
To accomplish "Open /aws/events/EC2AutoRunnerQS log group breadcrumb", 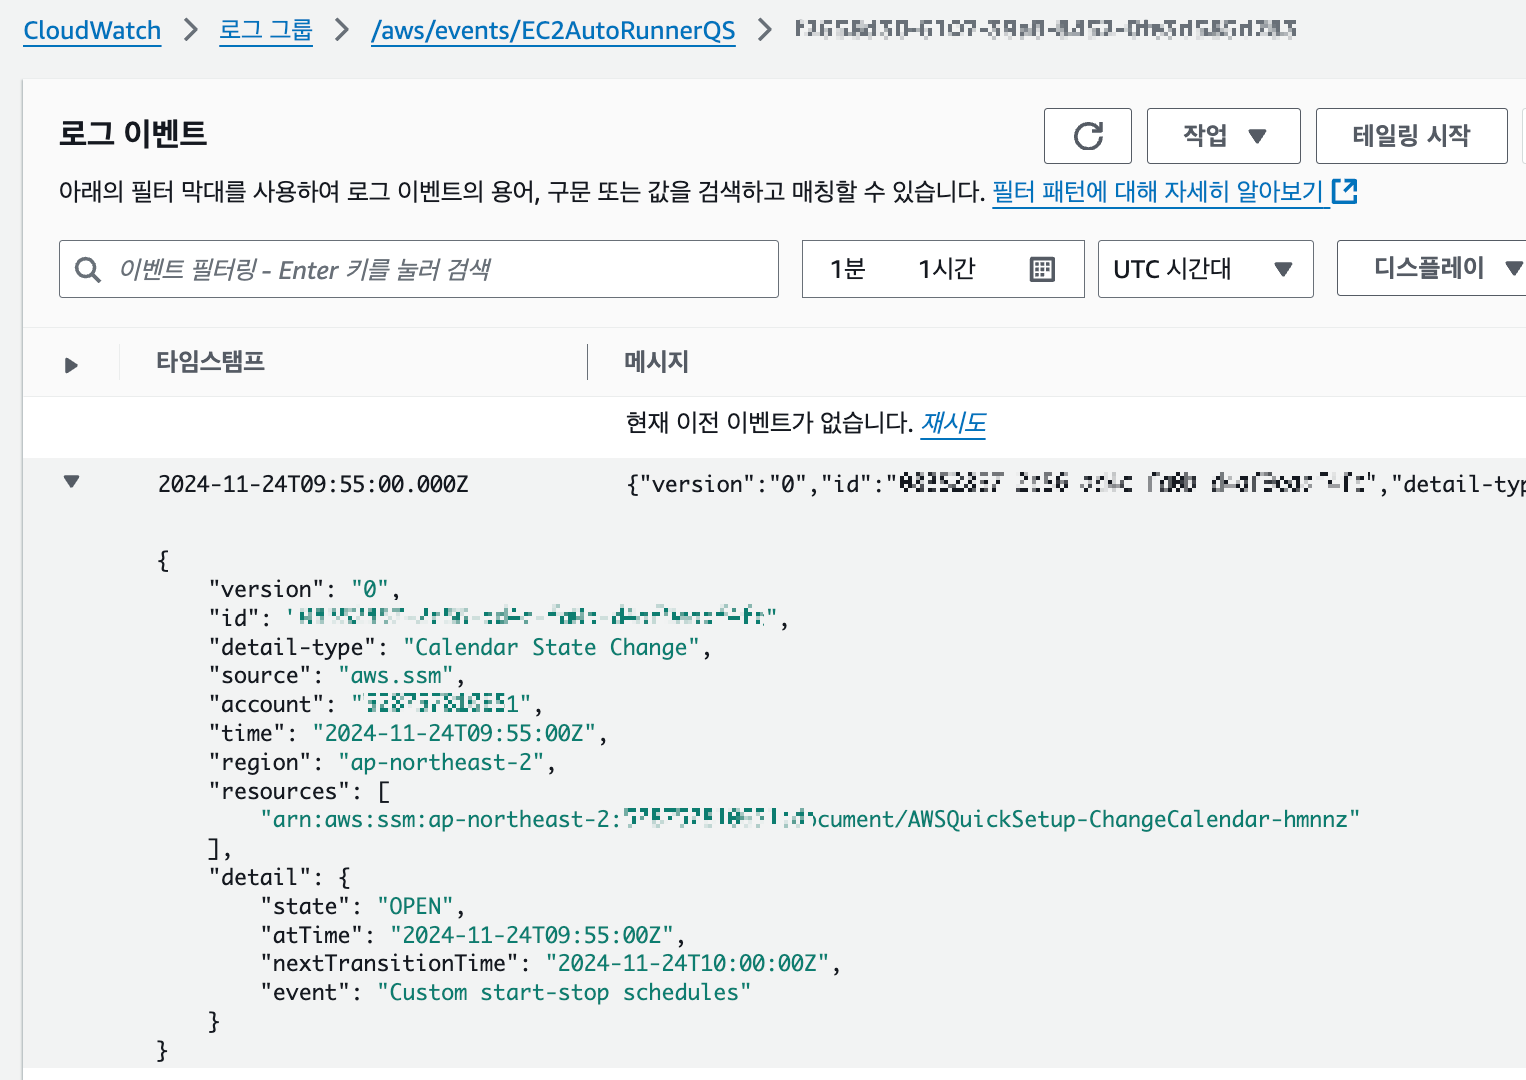I will 553,30.
